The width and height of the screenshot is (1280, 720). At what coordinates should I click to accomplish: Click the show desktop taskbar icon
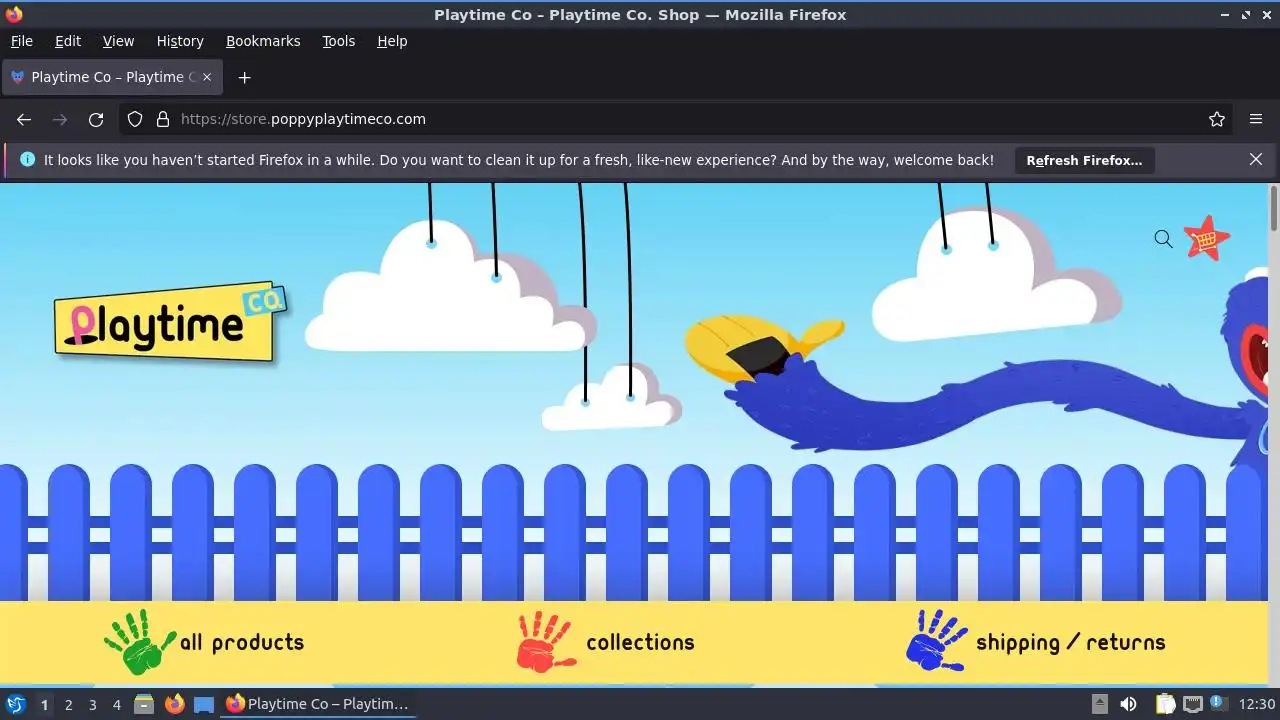coord(204,704)
